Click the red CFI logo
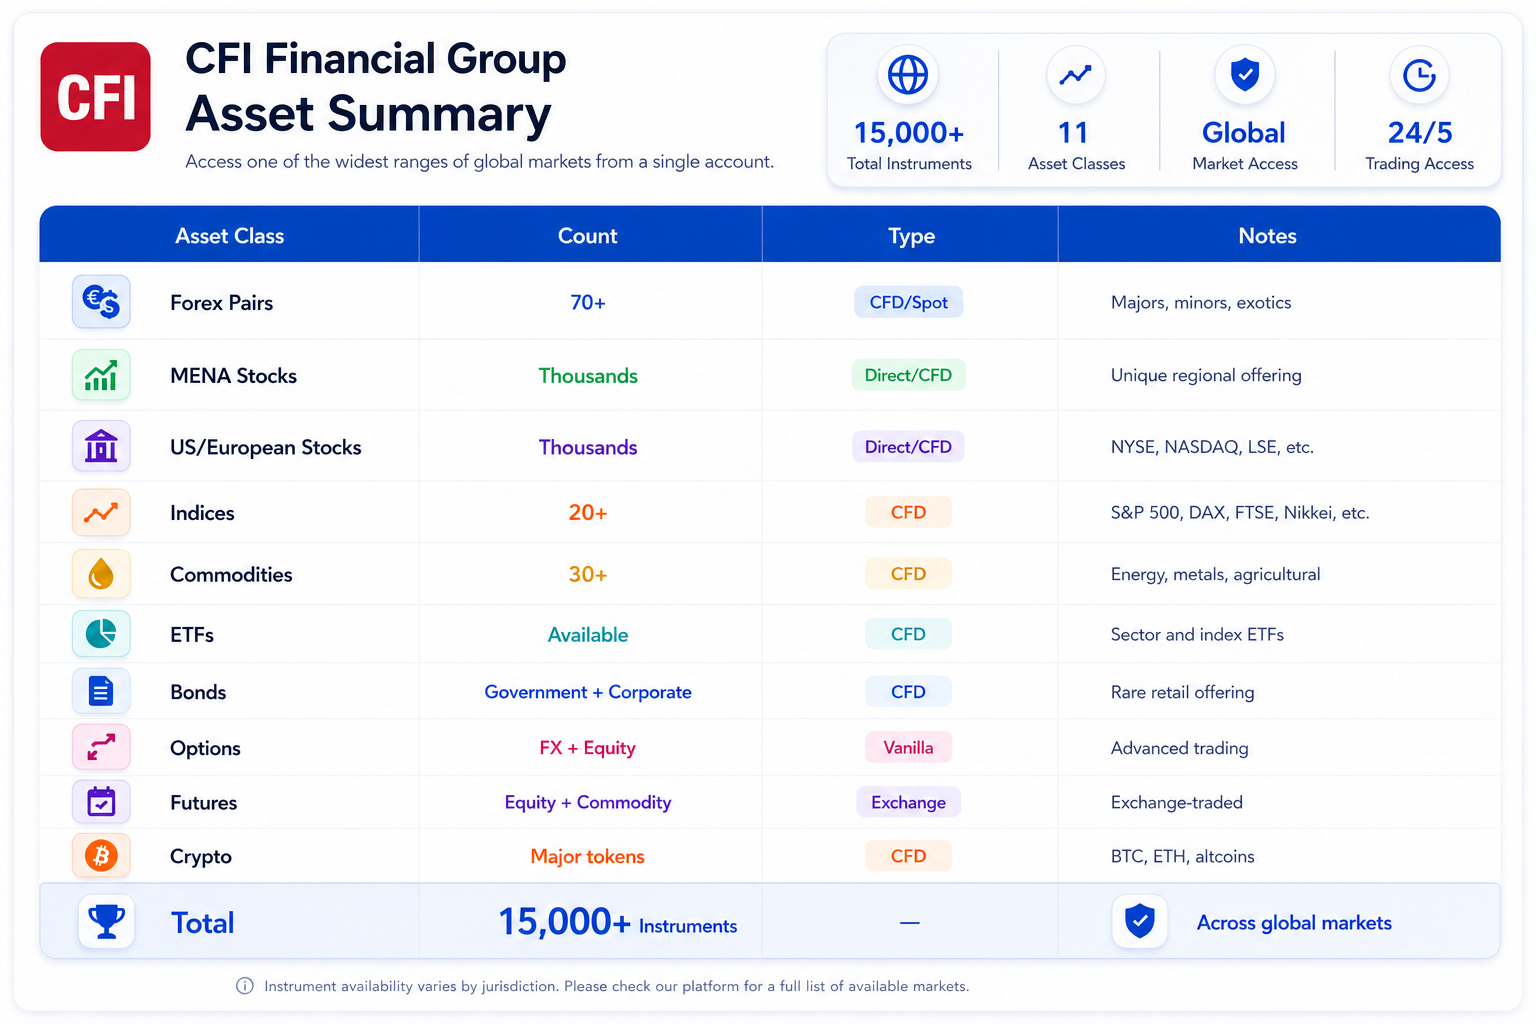This screenshot has width=1536, height=1024. [96, 97]
